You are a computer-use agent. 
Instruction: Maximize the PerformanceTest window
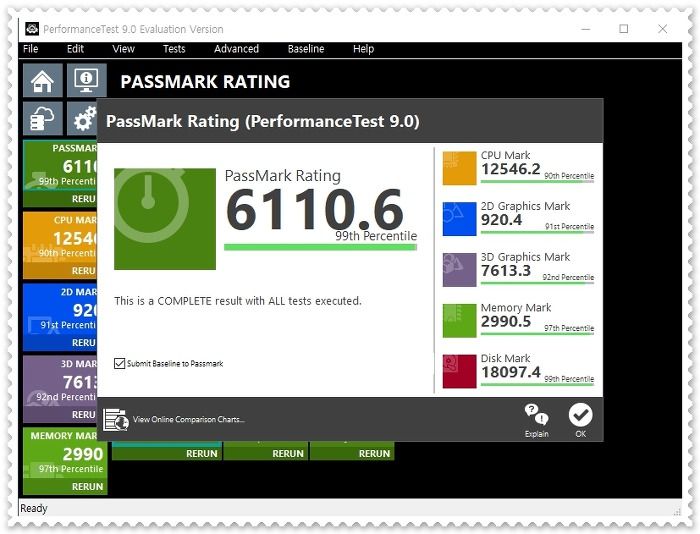[x=624, y=29]
